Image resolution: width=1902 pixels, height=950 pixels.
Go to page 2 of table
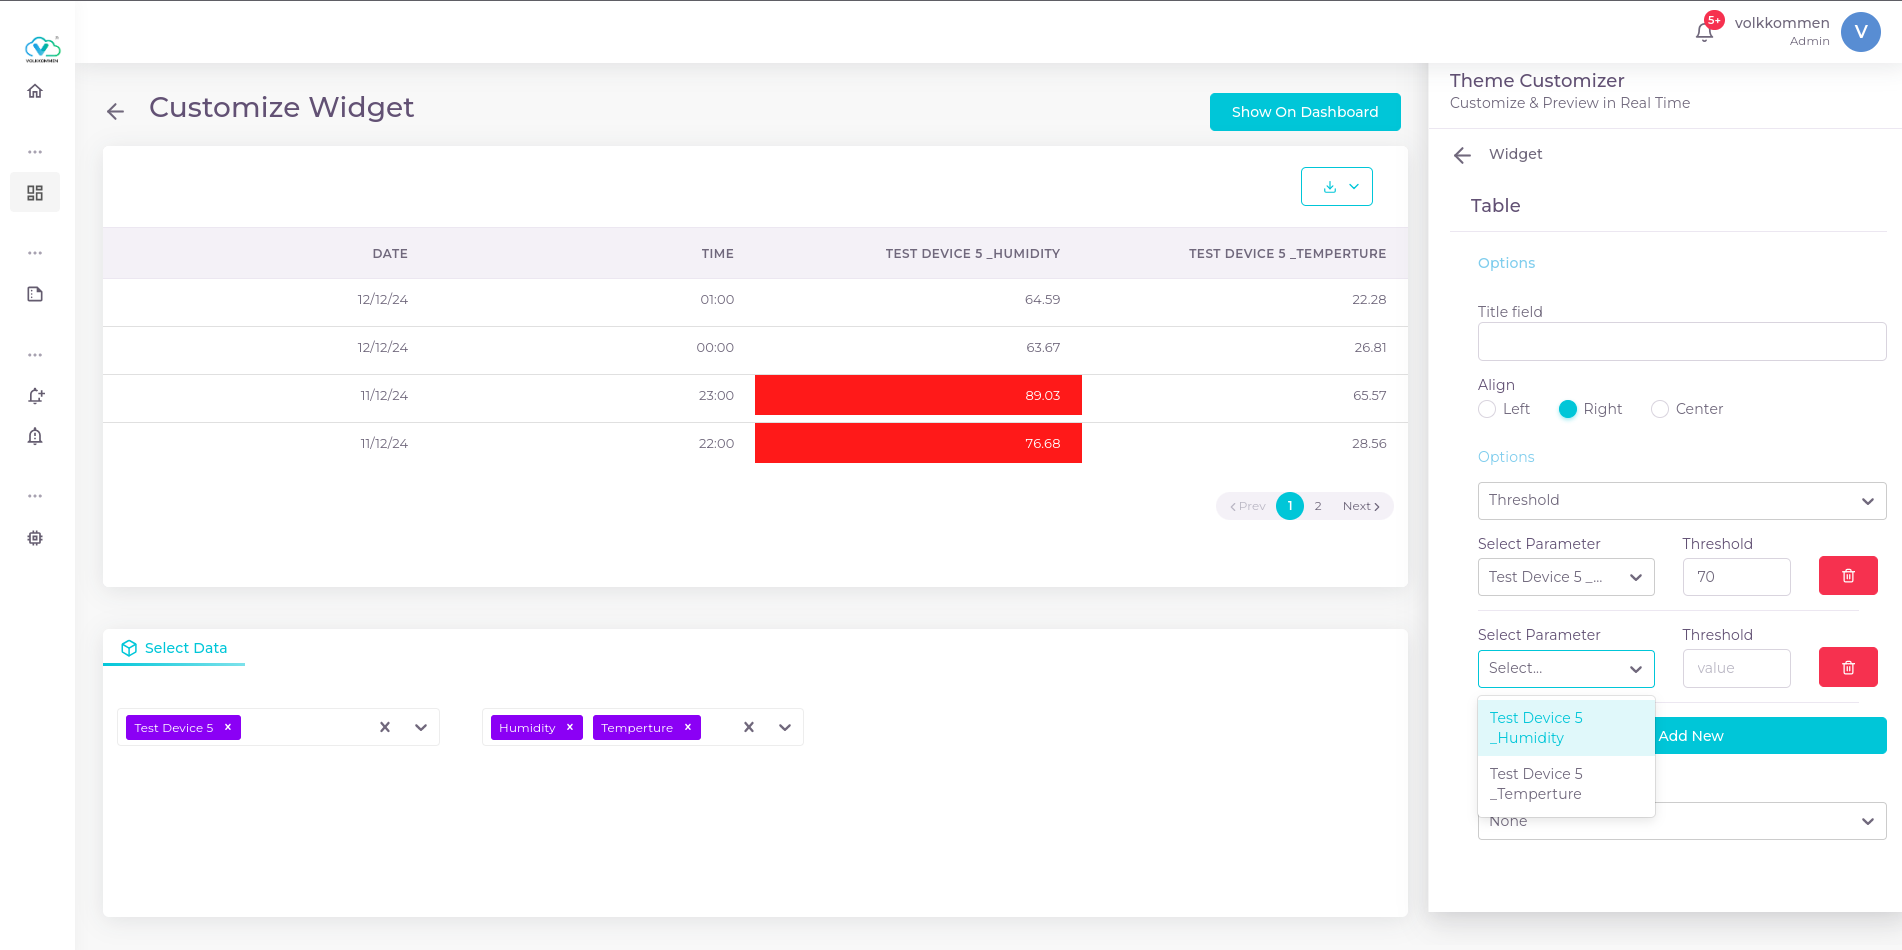tap(1318, 506)
